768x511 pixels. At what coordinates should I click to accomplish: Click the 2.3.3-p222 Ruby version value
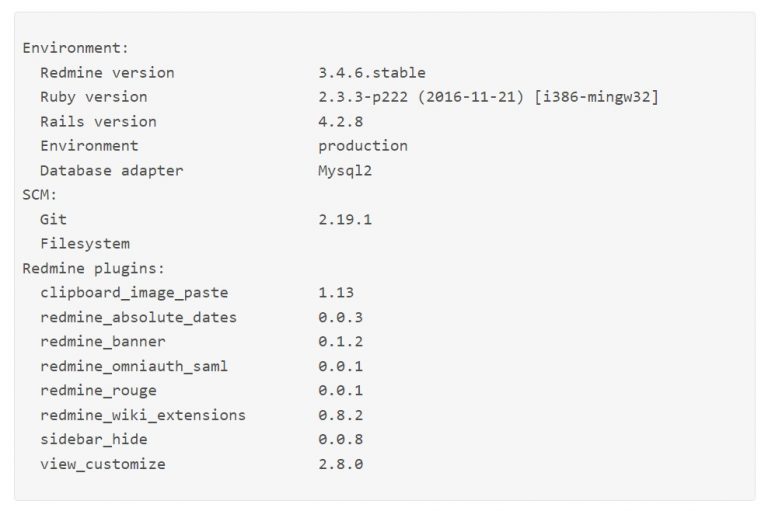pos(488,97)
